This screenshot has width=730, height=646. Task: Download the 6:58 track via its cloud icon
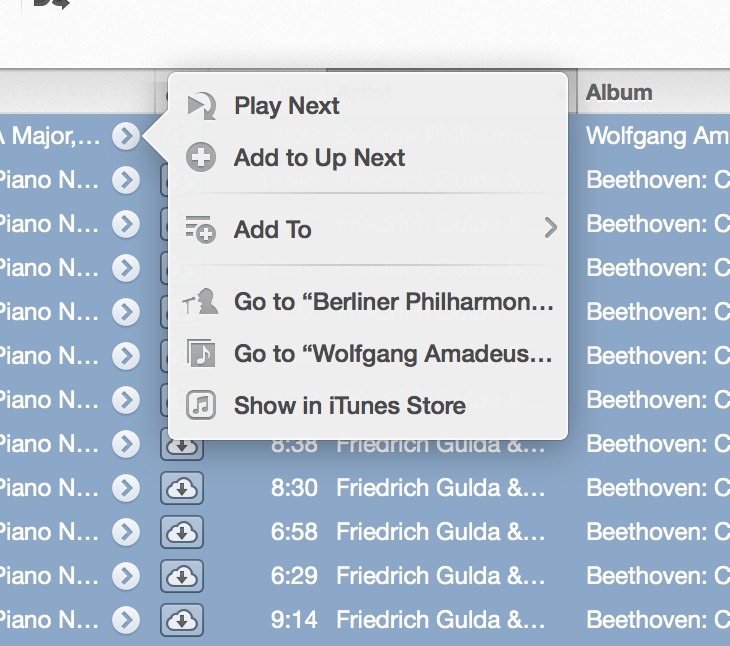182,532
